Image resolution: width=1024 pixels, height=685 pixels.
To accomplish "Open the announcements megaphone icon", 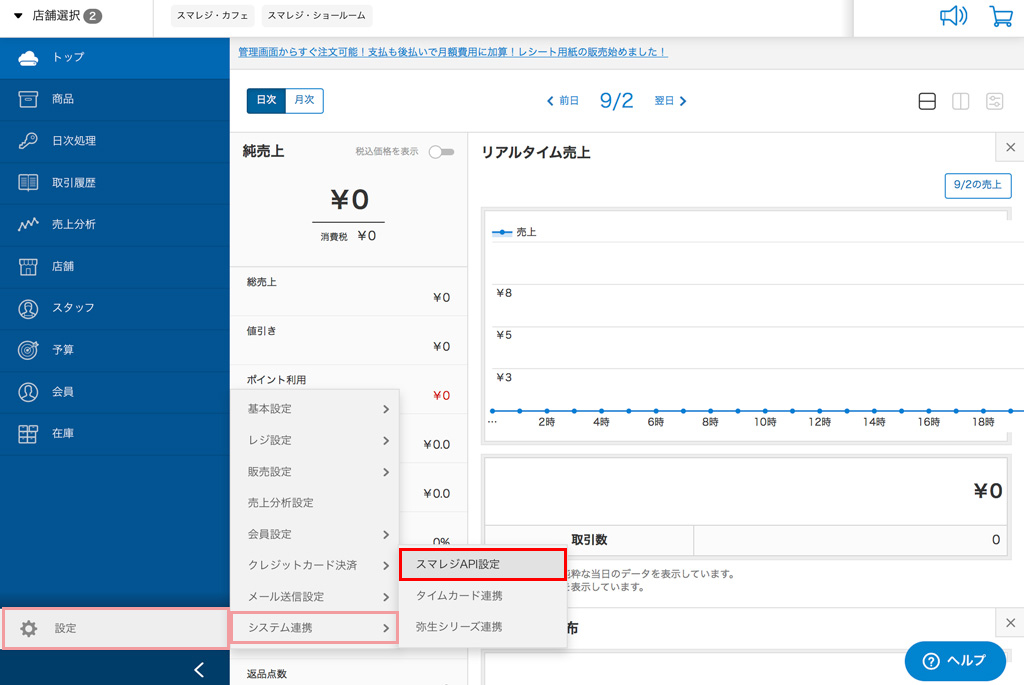I will (x=953, y=16).
